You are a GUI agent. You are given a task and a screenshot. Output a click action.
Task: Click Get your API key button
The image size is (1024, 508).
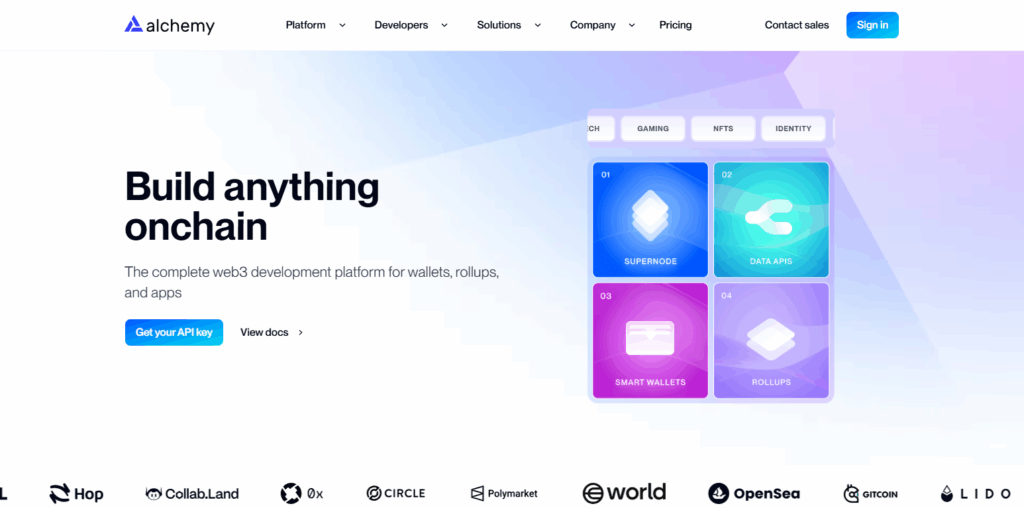tap(174, 332)
